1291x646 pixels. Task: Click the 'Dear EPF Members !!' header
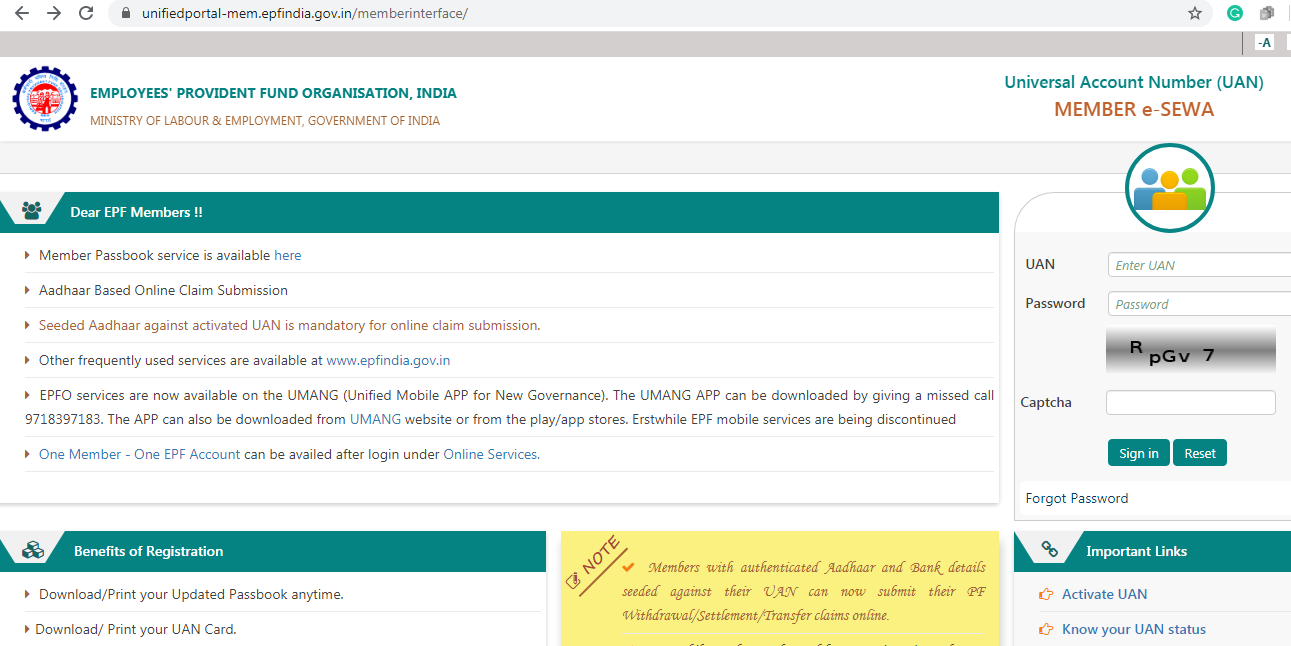click(x=136, y=212)
